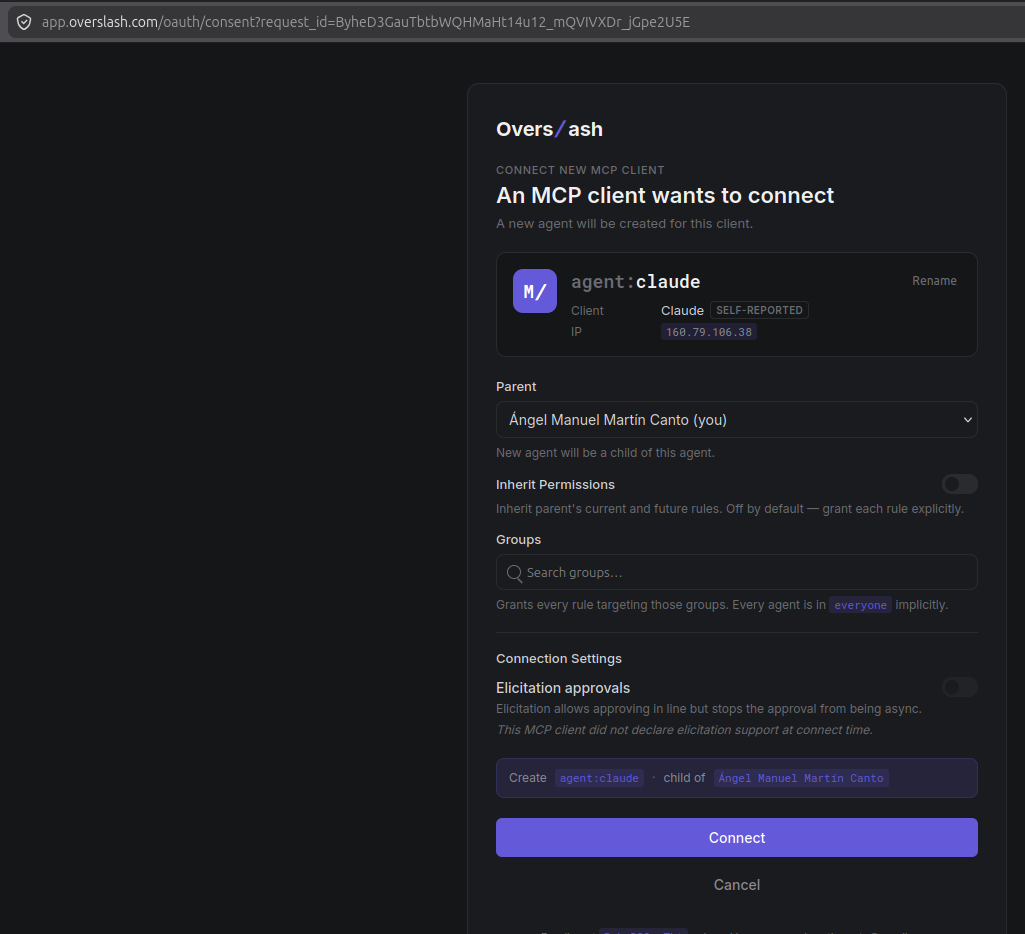This screenshot has height=934, width=1025.
Task: Click the Connect button
Action: click(737, 837)
